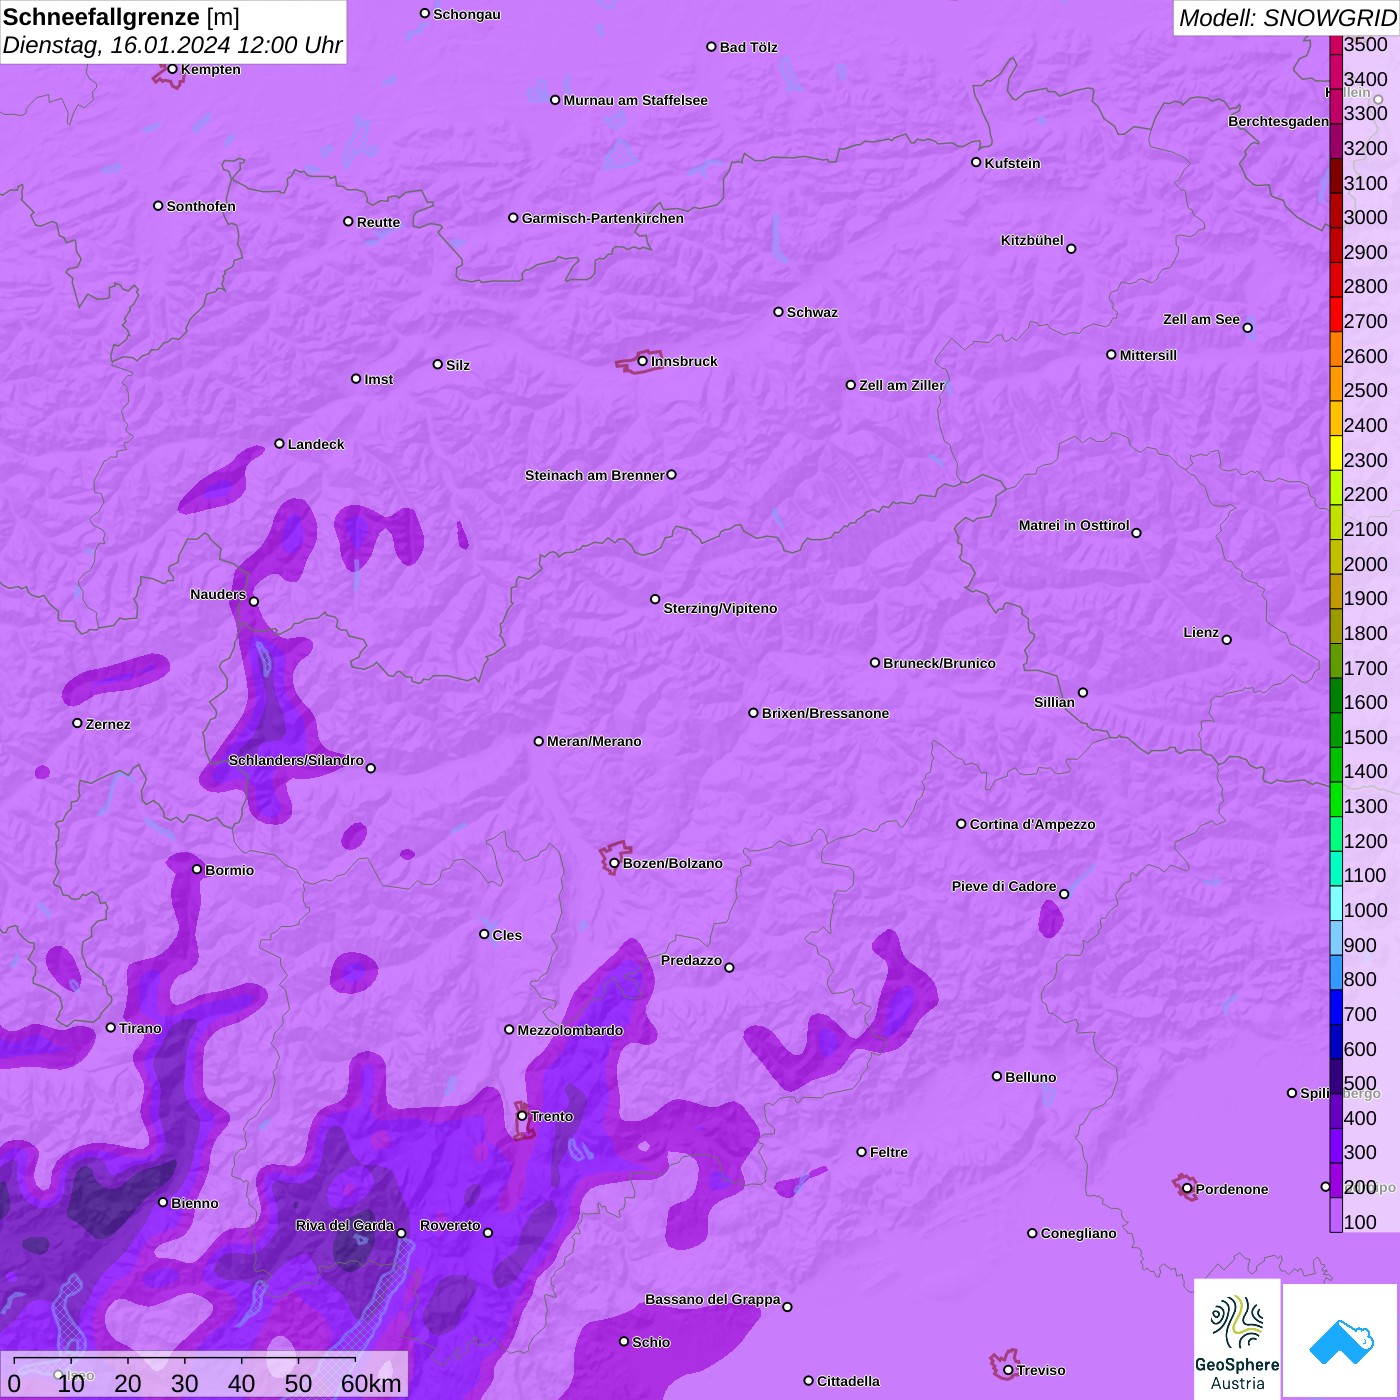Click the Bad Tölz place label
Screen dimensions: 1400x1400
pos(749,47)
